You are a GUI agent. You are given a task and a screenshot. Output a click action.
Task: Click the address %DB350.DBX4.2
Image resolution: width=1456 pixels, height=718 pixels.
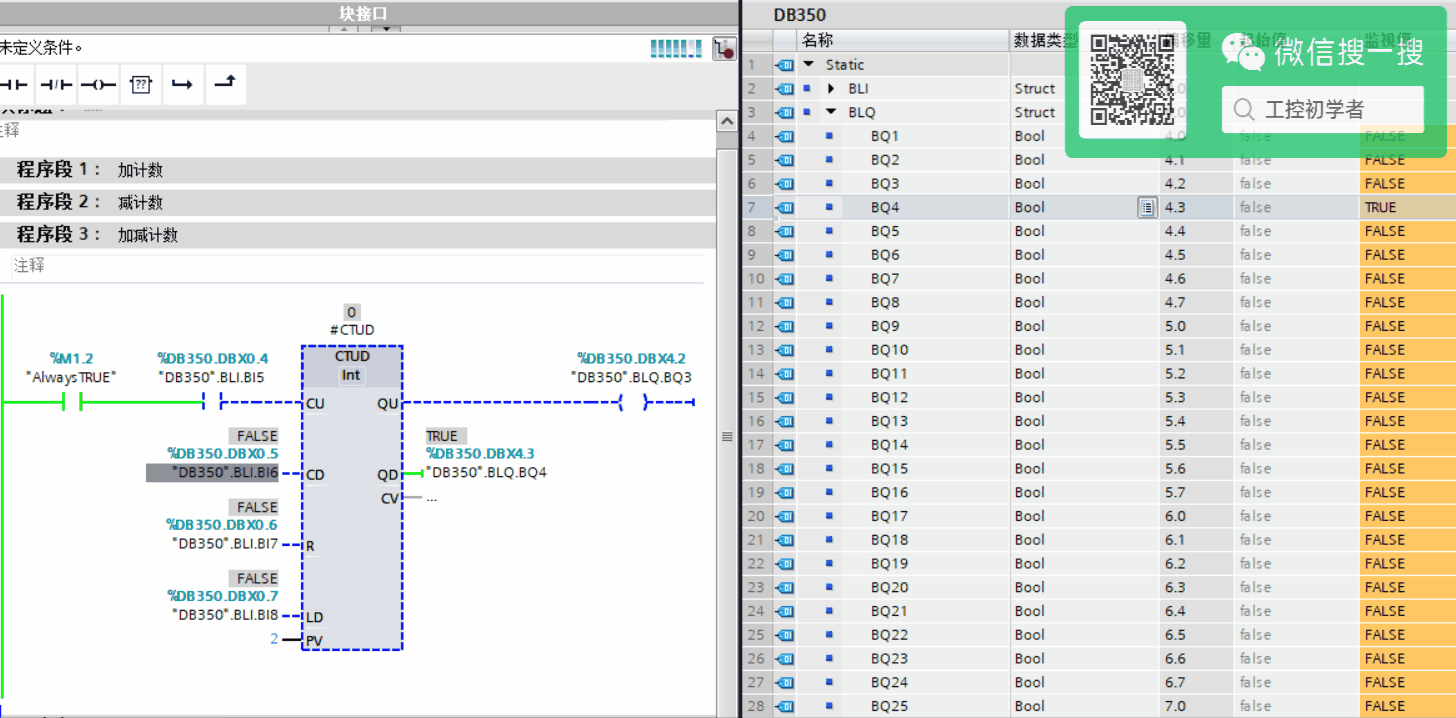pyautogui.click(x=631, y=358)
